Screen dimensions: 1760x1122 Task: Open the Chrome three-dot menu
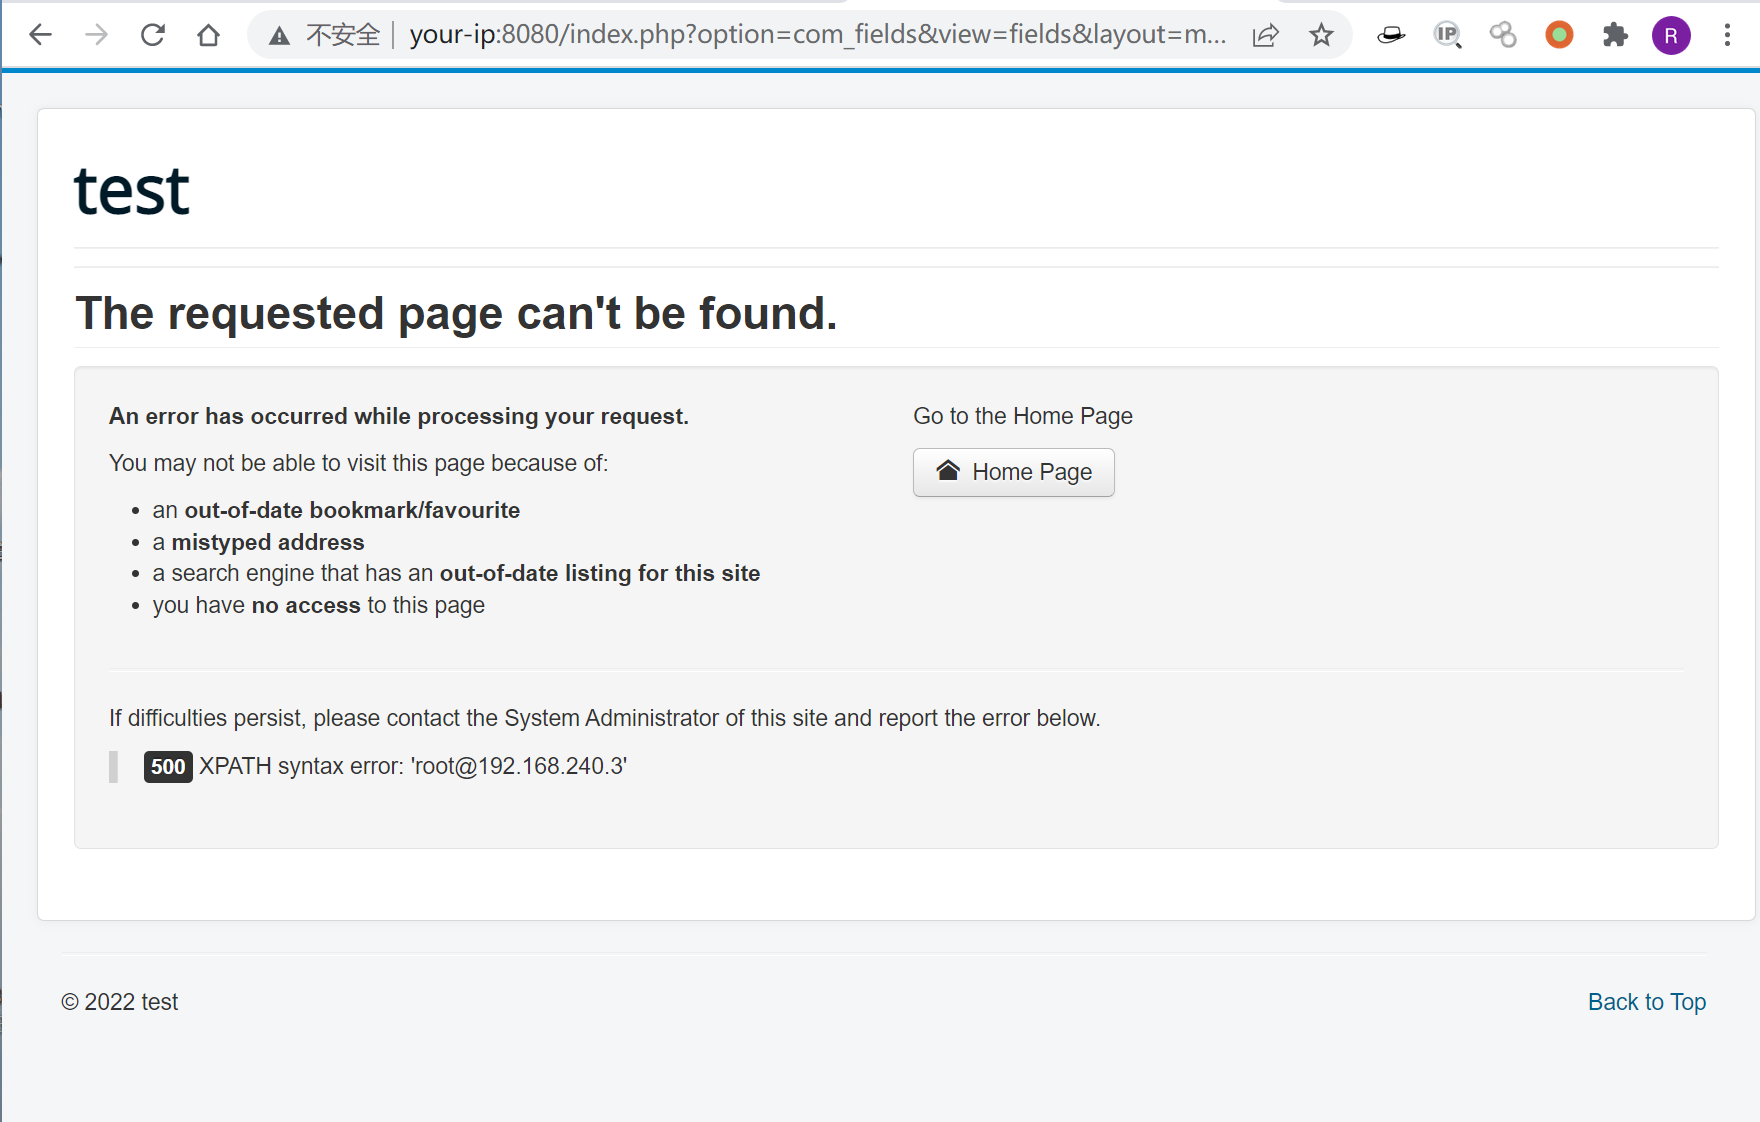point(1727,36)
